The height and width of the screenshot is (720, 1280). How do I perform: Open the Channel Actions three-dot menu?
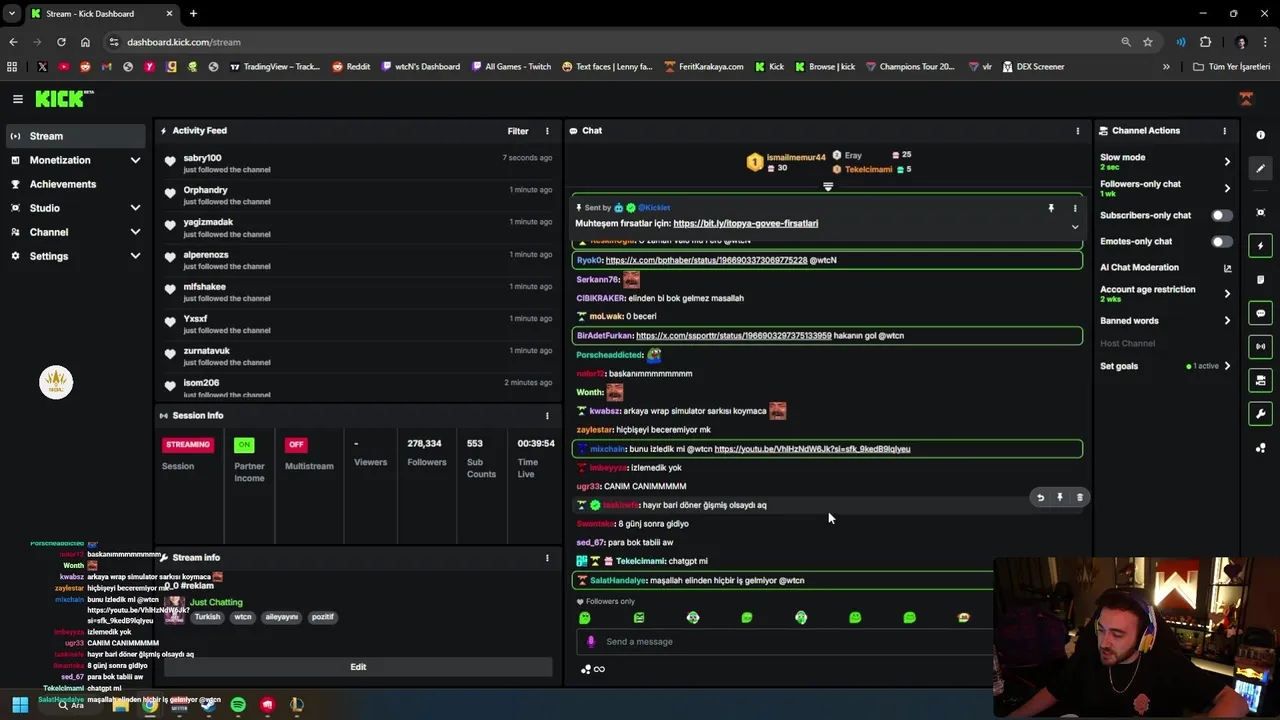pyautogui.click(x=1224, y=131)
